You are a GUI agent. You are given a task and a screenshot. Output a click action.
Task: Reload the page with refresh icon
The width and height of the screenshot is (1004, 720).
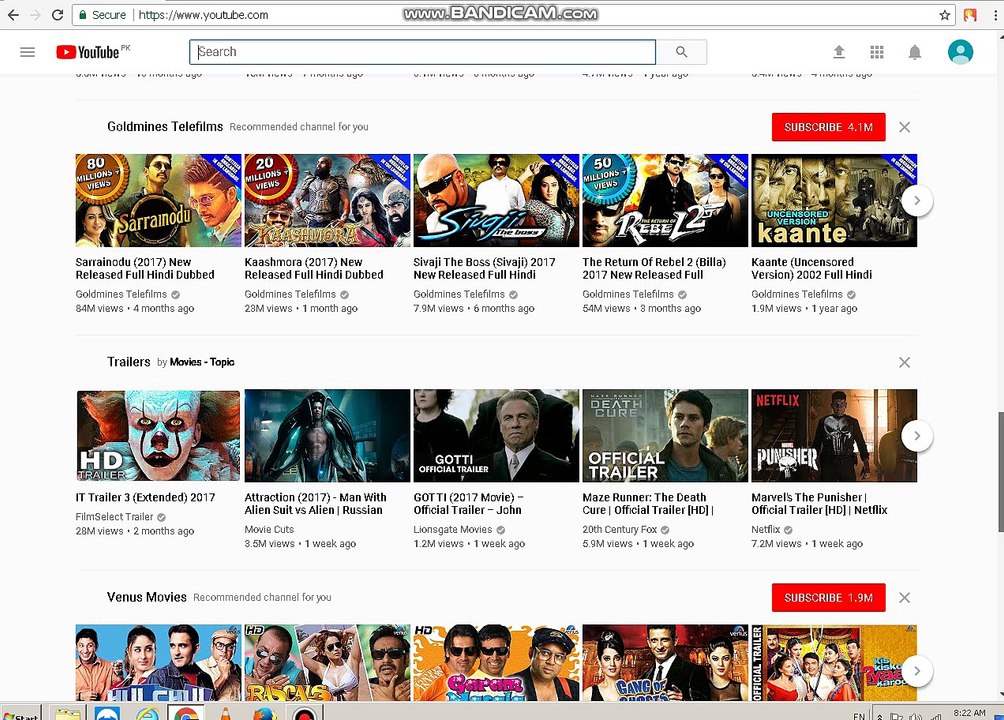pos(57,15)
